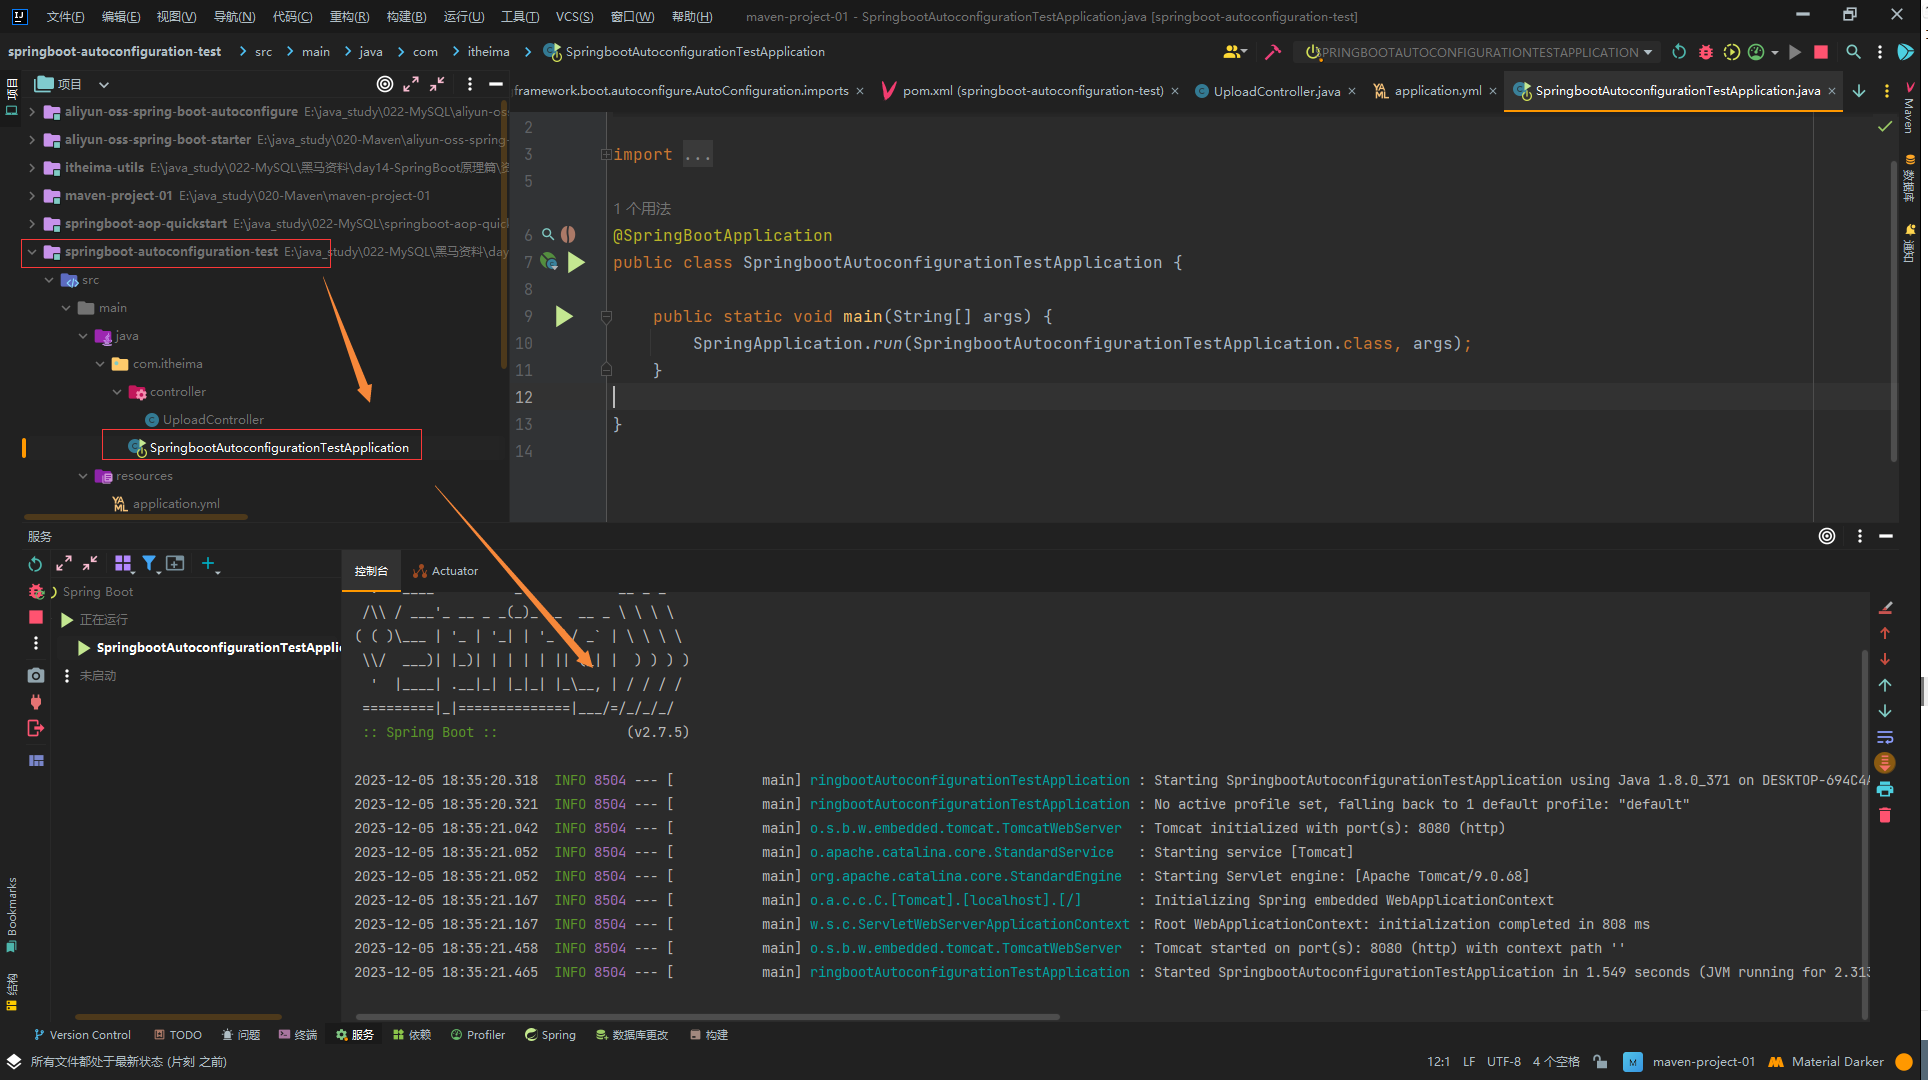Screen dimensions: 1928x1080
Task: Click the run gutter icon beside the class declaration
Action: [x=576, y=263]
